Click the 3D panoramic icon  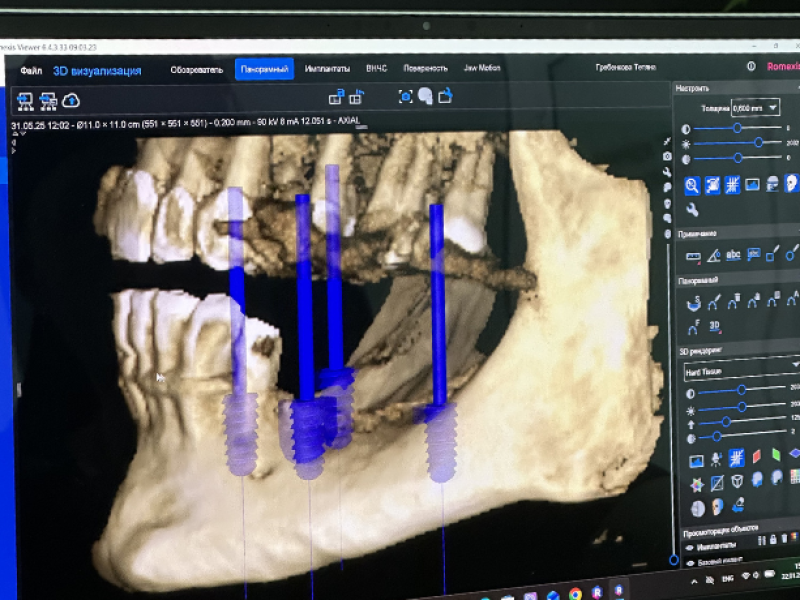(714, 327)
